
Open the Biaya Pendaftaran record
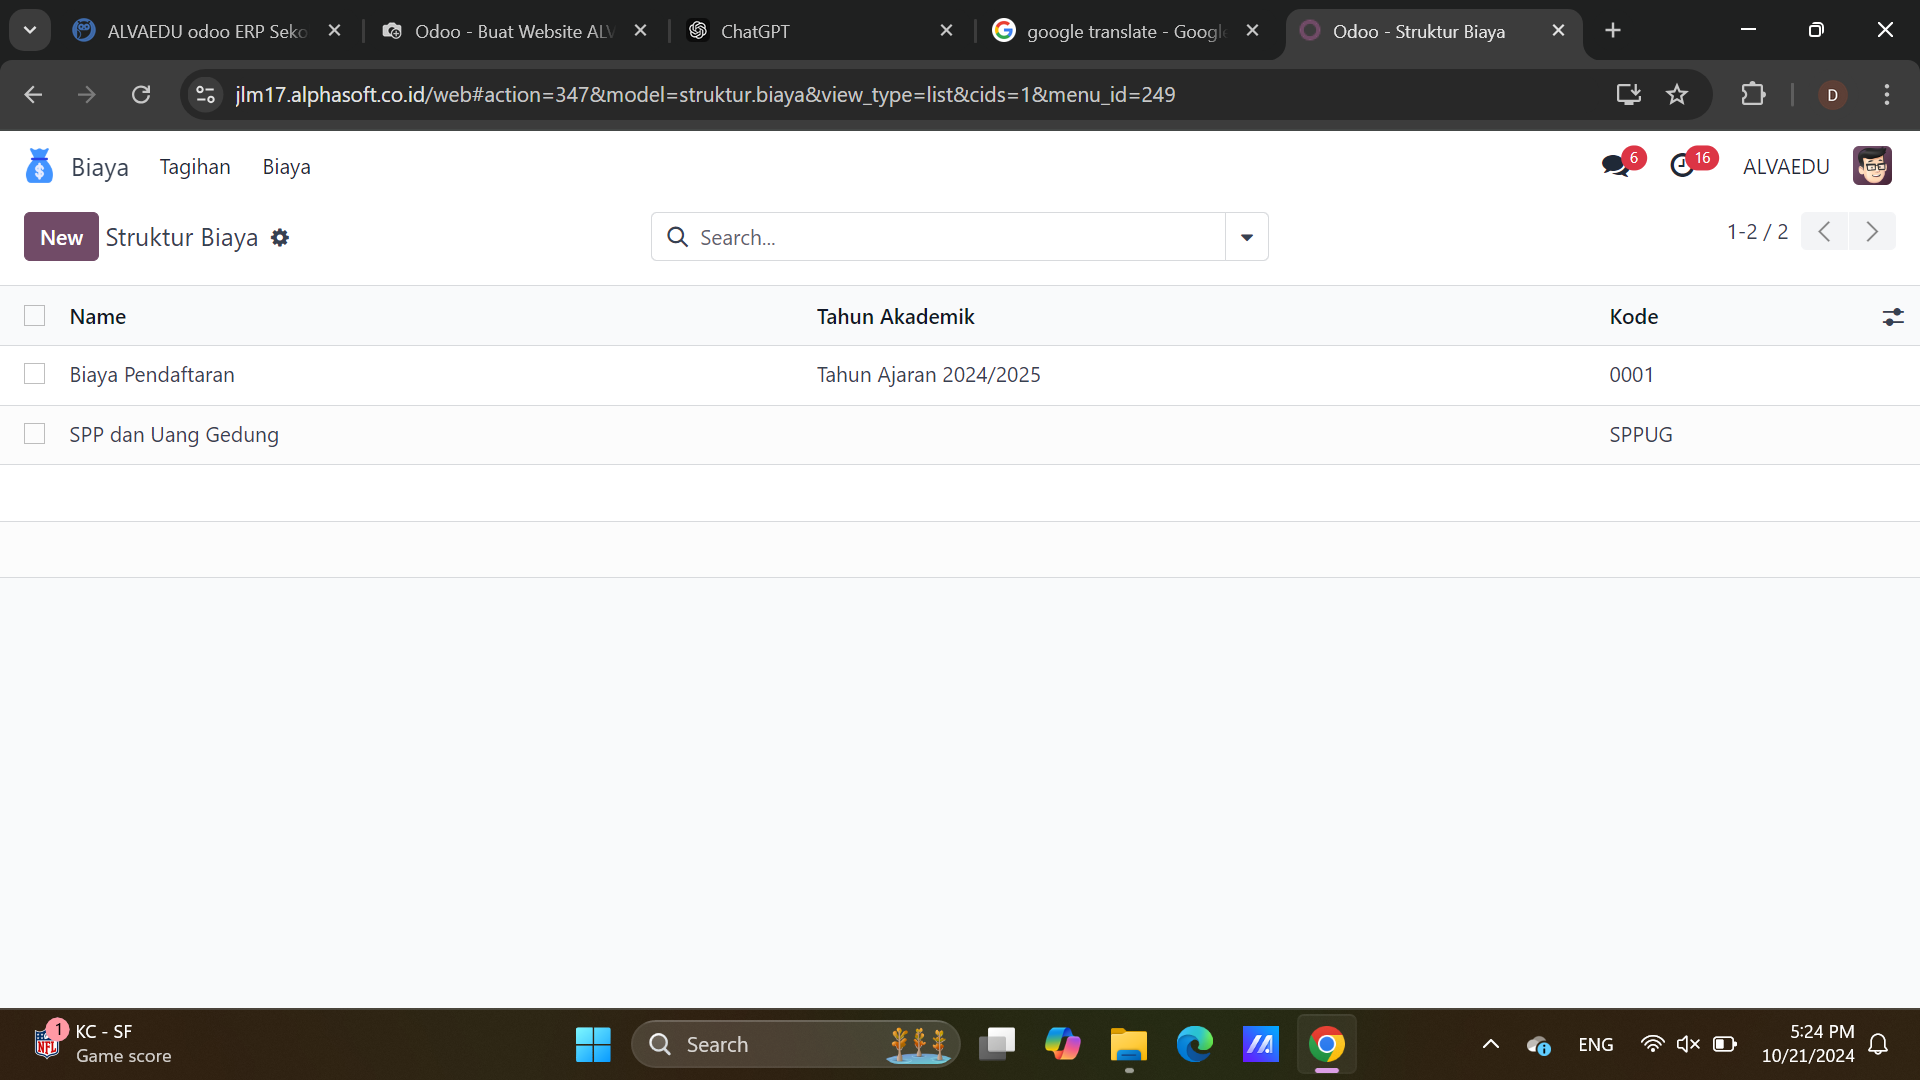152,375
